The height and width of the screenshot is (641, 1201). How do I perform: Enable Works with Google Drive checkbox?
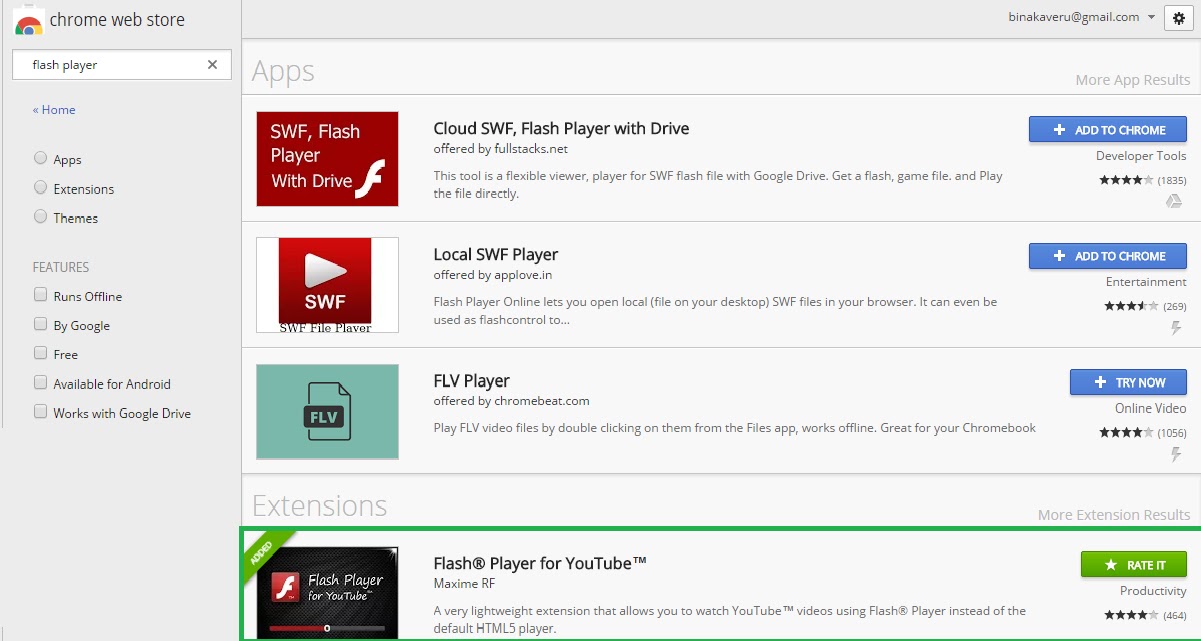(x=41, y=411)
